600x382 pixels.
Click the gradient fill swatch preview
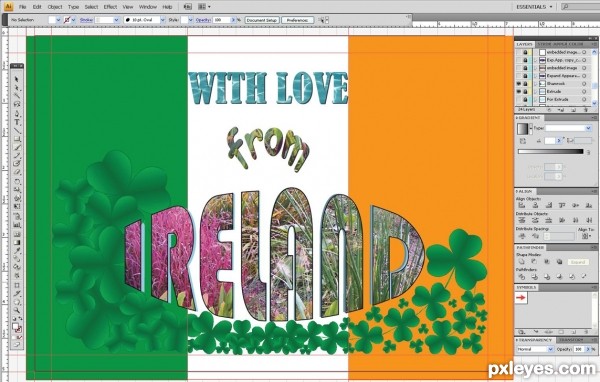tap(522, 129)
